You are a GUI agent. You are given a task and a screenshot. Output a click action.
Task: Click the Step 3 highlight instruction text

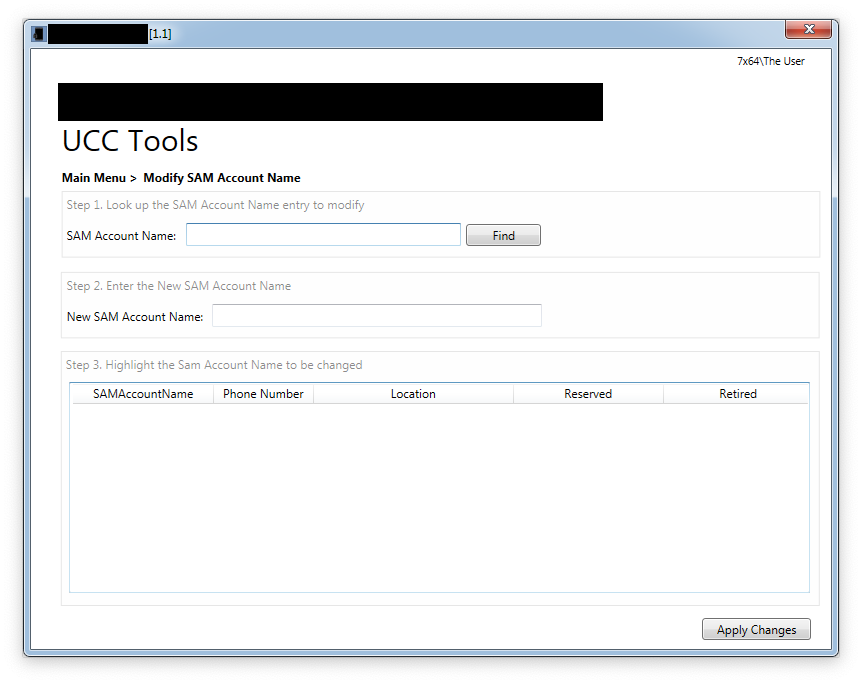[214, 365]
